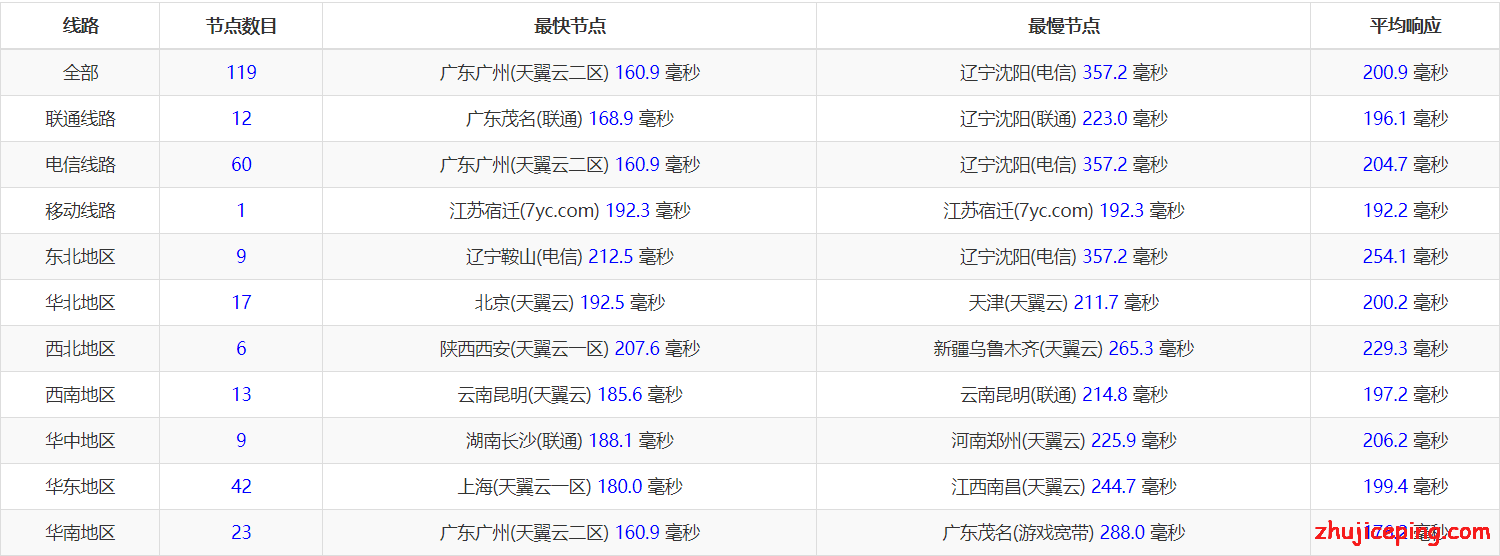Click fastest node 湖南长沙(联通) 188.1 毫秒
The width and height of the screenshot is (1500, 556).
(x=570, y=440)
